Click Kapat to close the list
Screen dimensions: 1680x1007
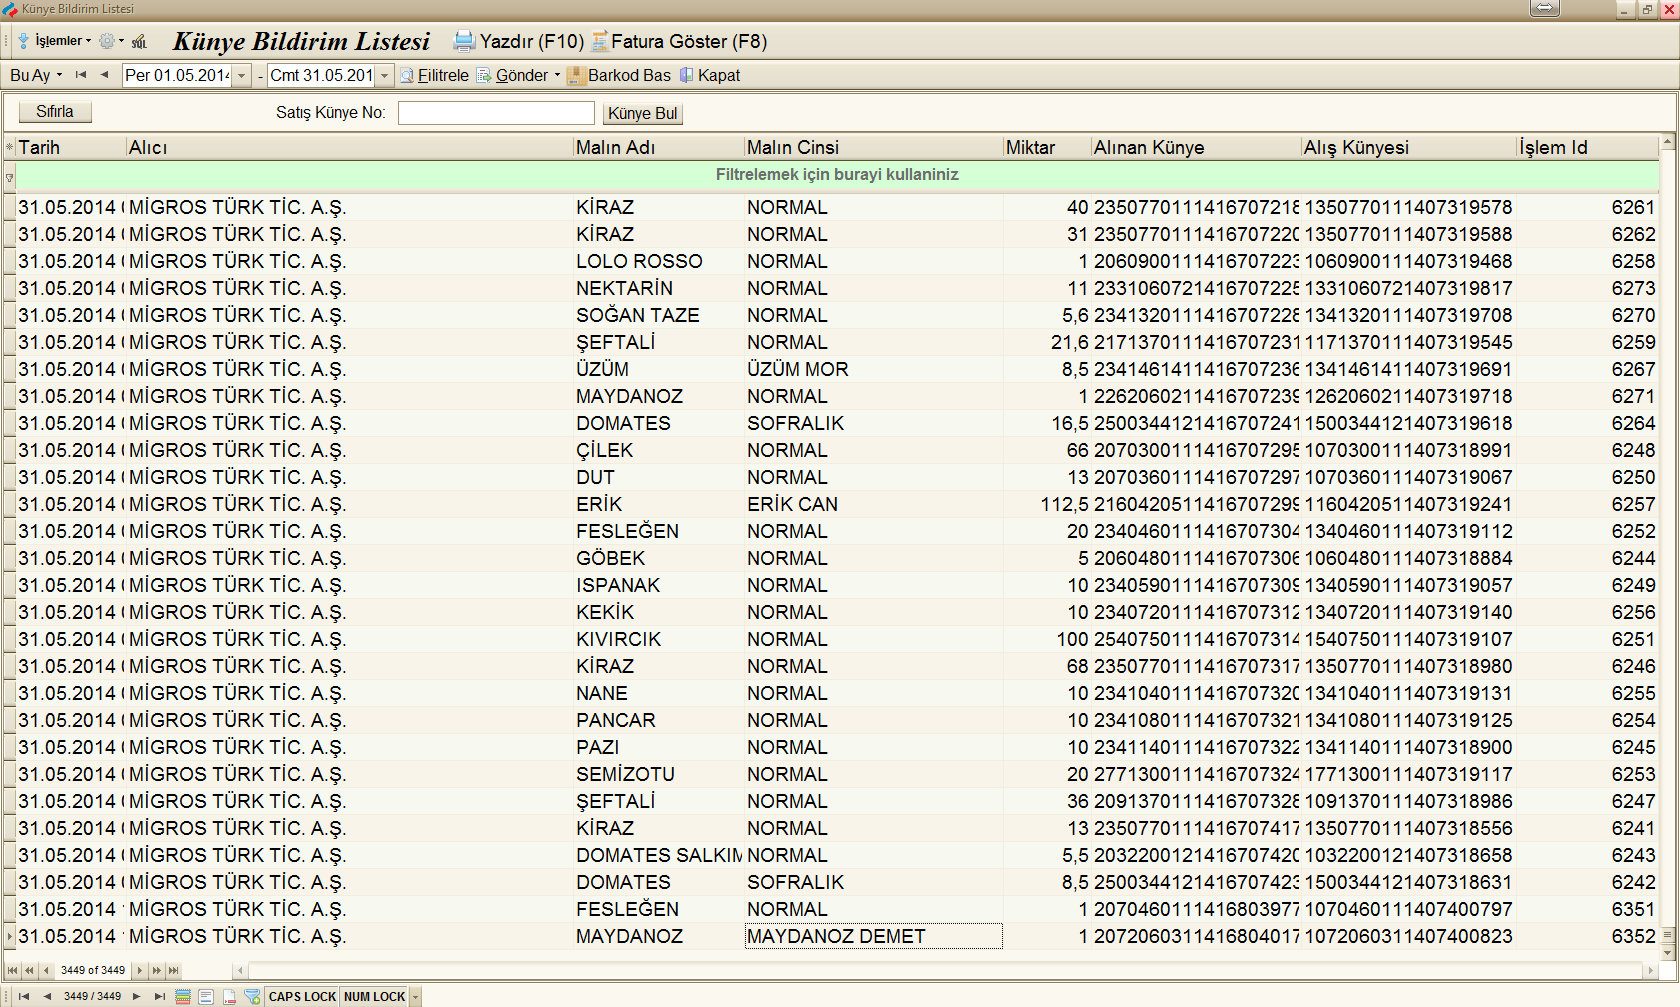710,75
